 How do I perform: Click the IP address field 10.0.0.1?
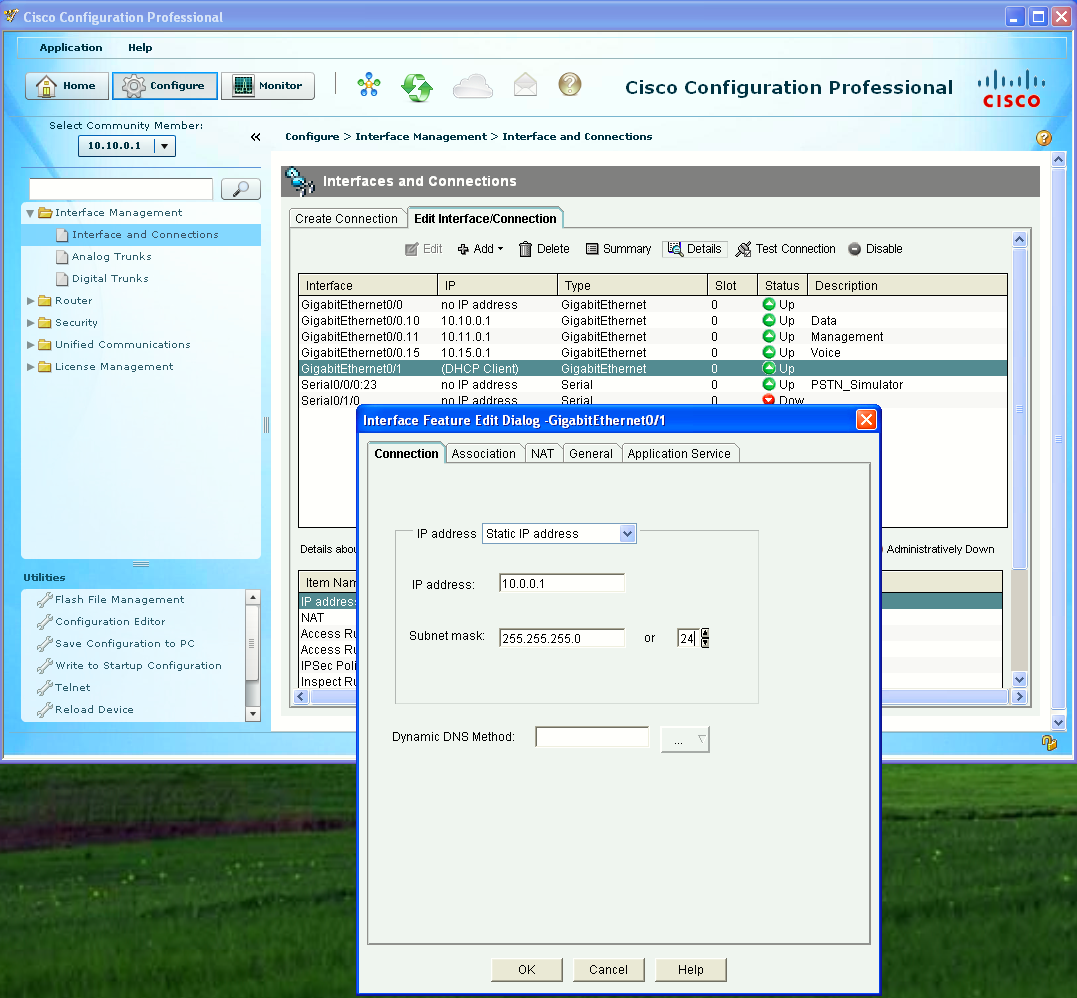(562, 584)
